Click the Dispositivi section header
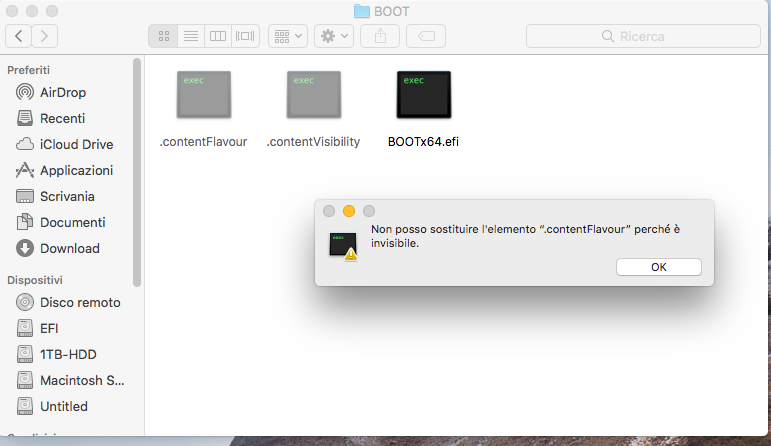Image resolution: width=771 pixels, height=446 pixels. coord(35,280)
